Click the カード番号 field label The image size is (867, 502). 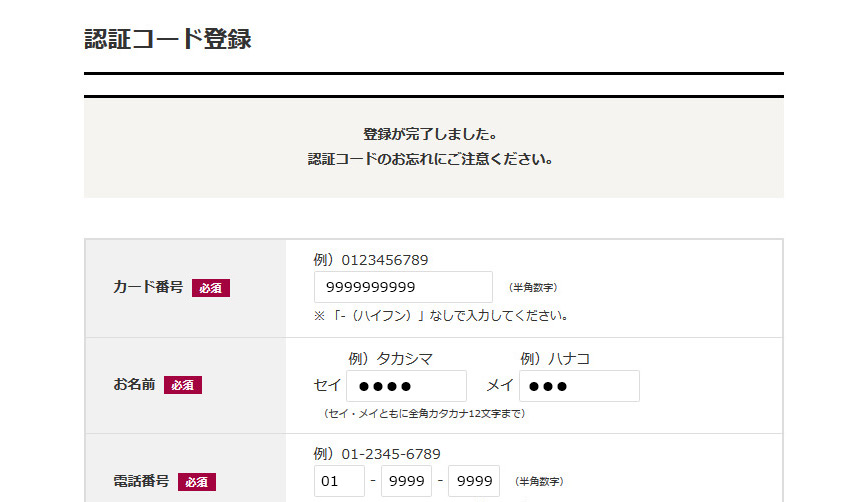(x=148, y=288)
